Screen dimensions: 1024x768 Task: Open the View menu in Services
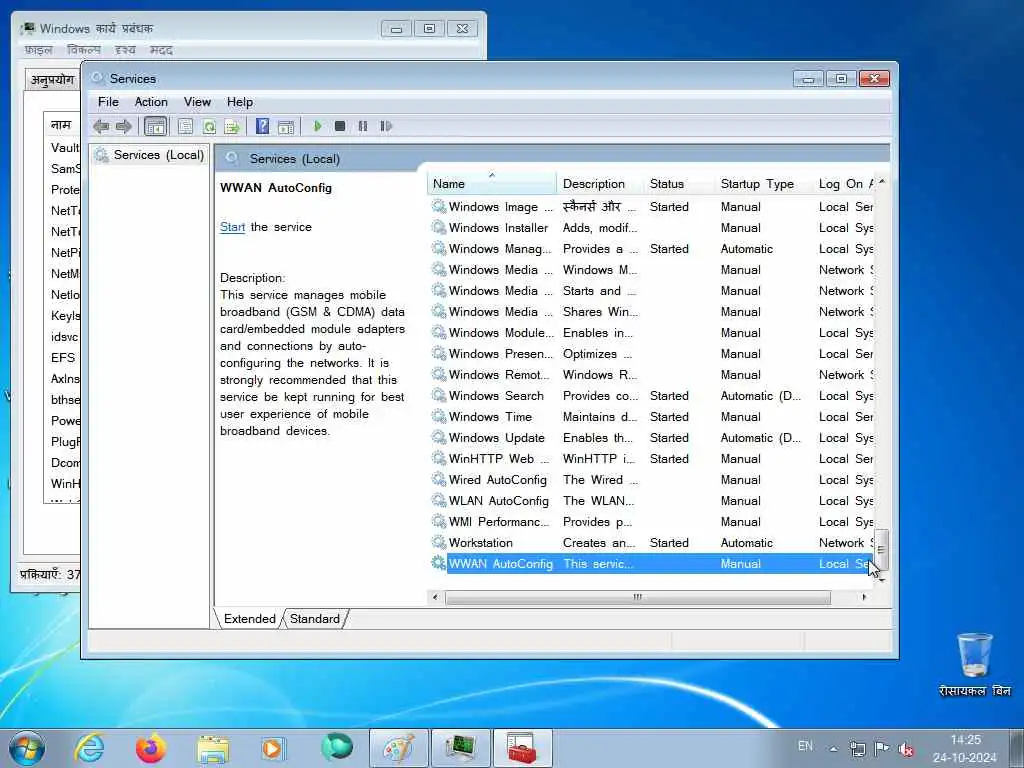tap(197, 102)
